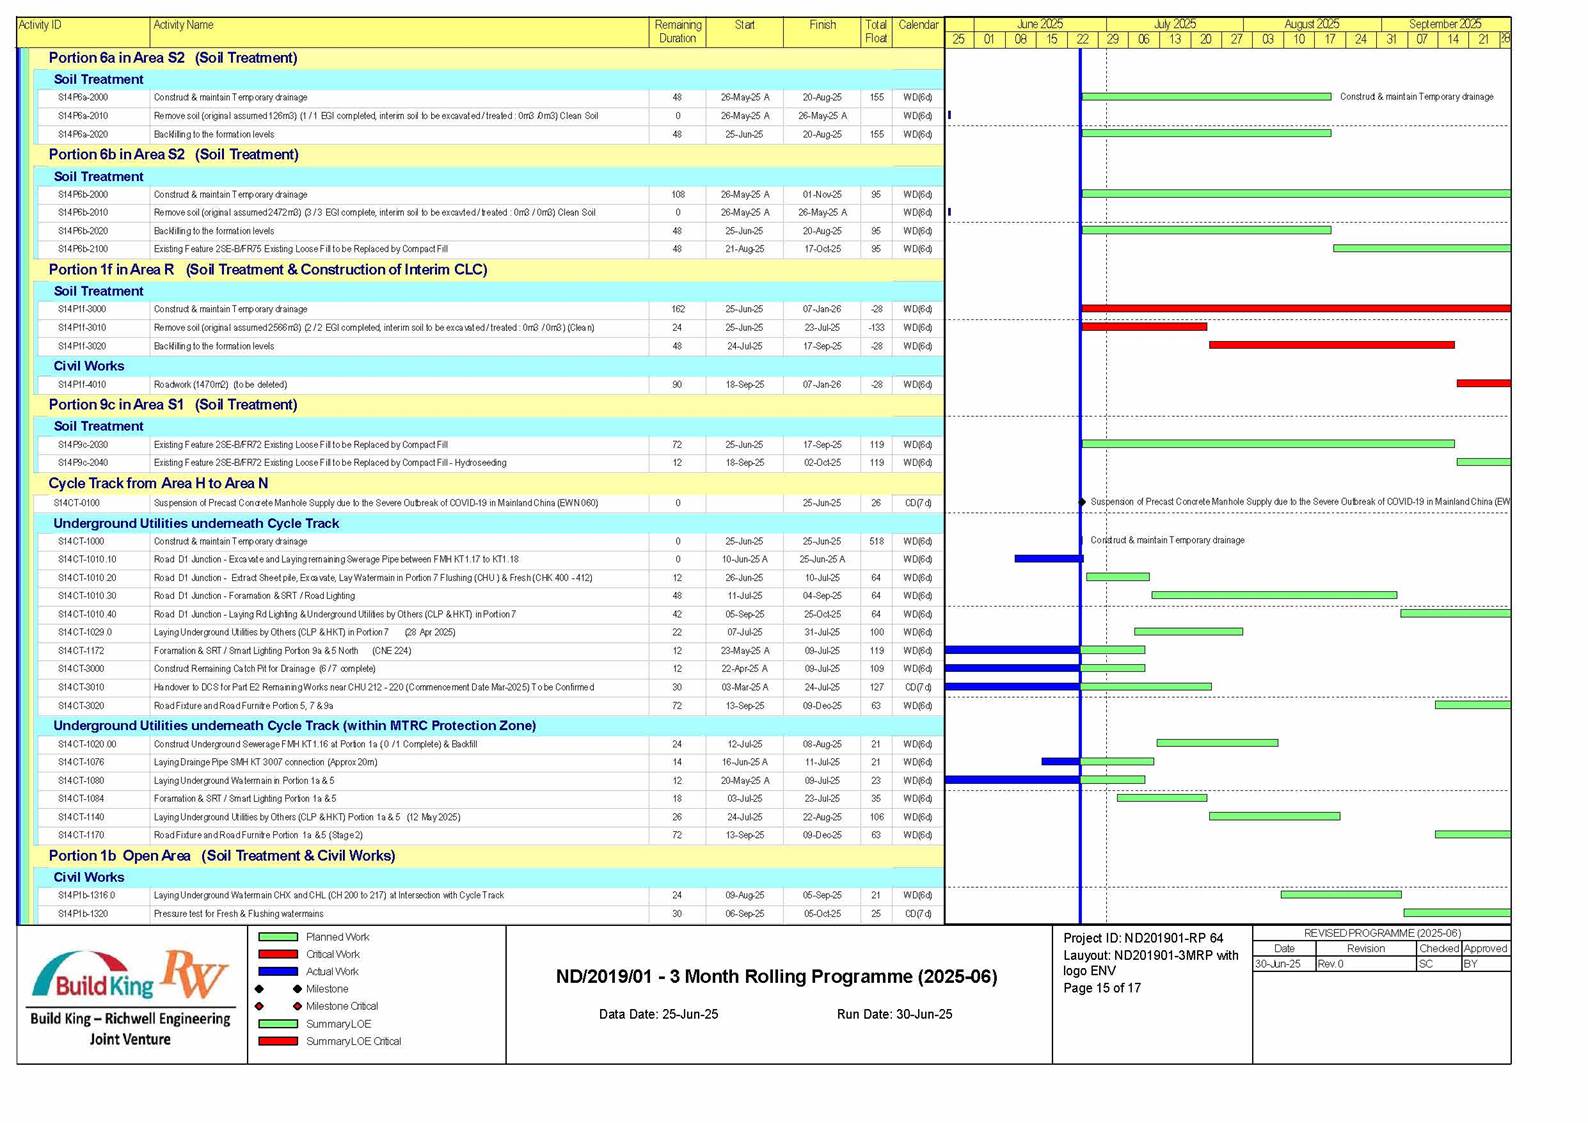Select the September 2025 timeline header

click(x=1445, y=24)
